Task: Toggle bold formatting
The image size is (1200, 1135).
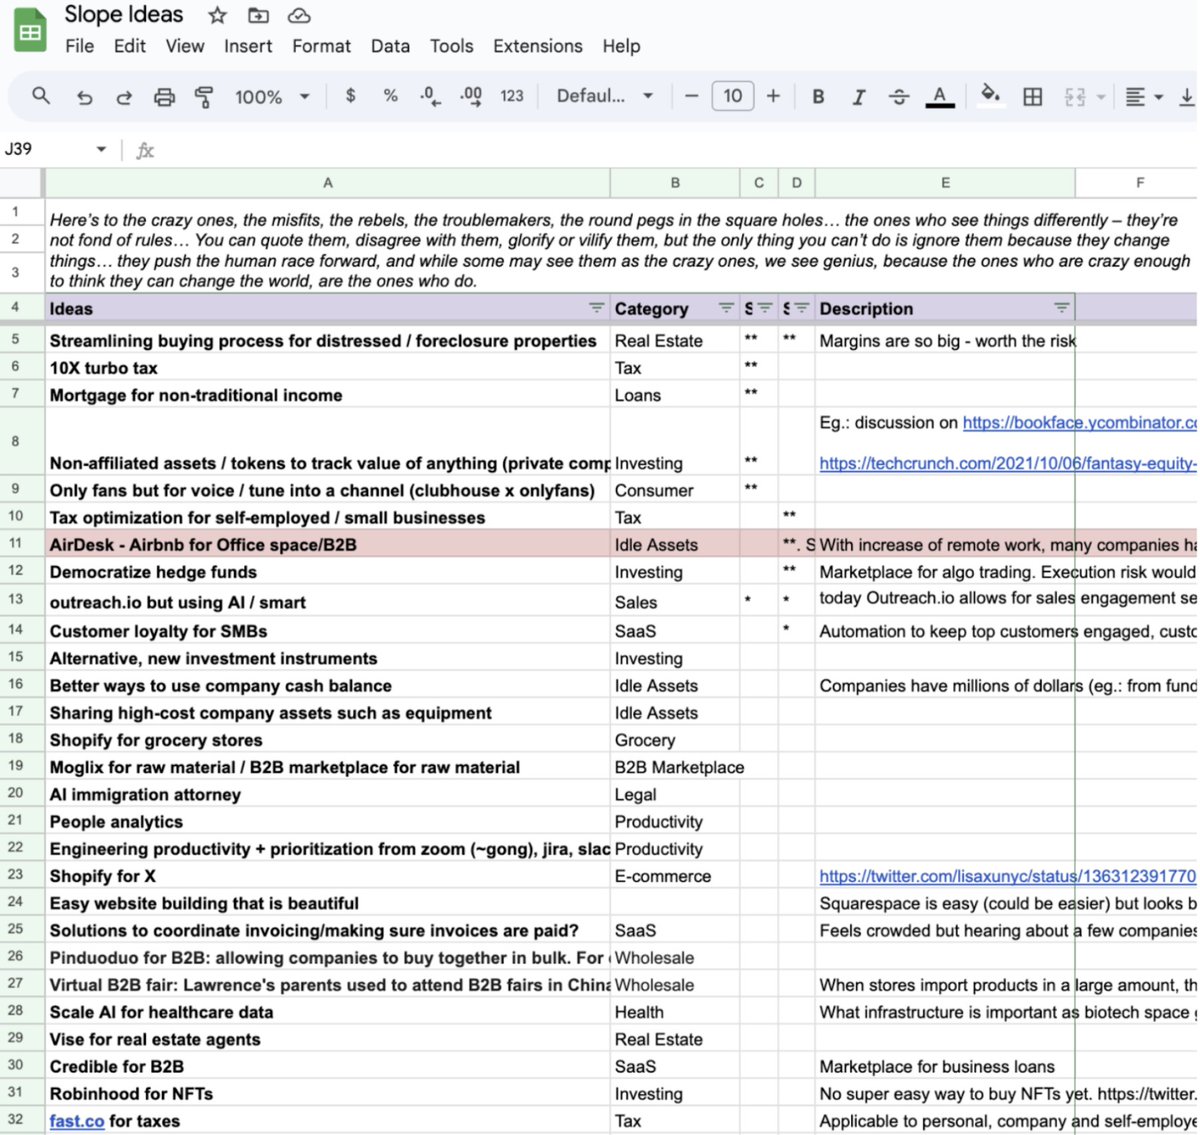Action: [x=818, y=97]
